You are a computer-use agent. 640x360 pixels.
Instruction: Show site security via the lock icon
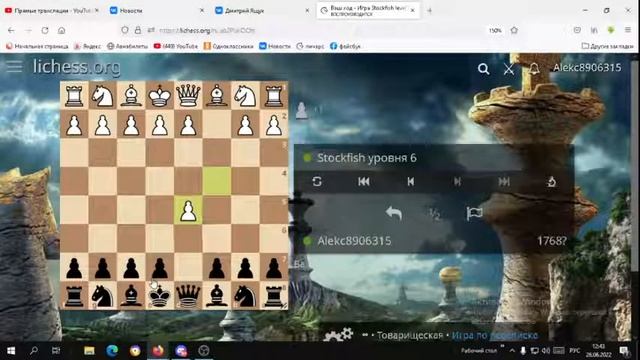click(138, 30)
